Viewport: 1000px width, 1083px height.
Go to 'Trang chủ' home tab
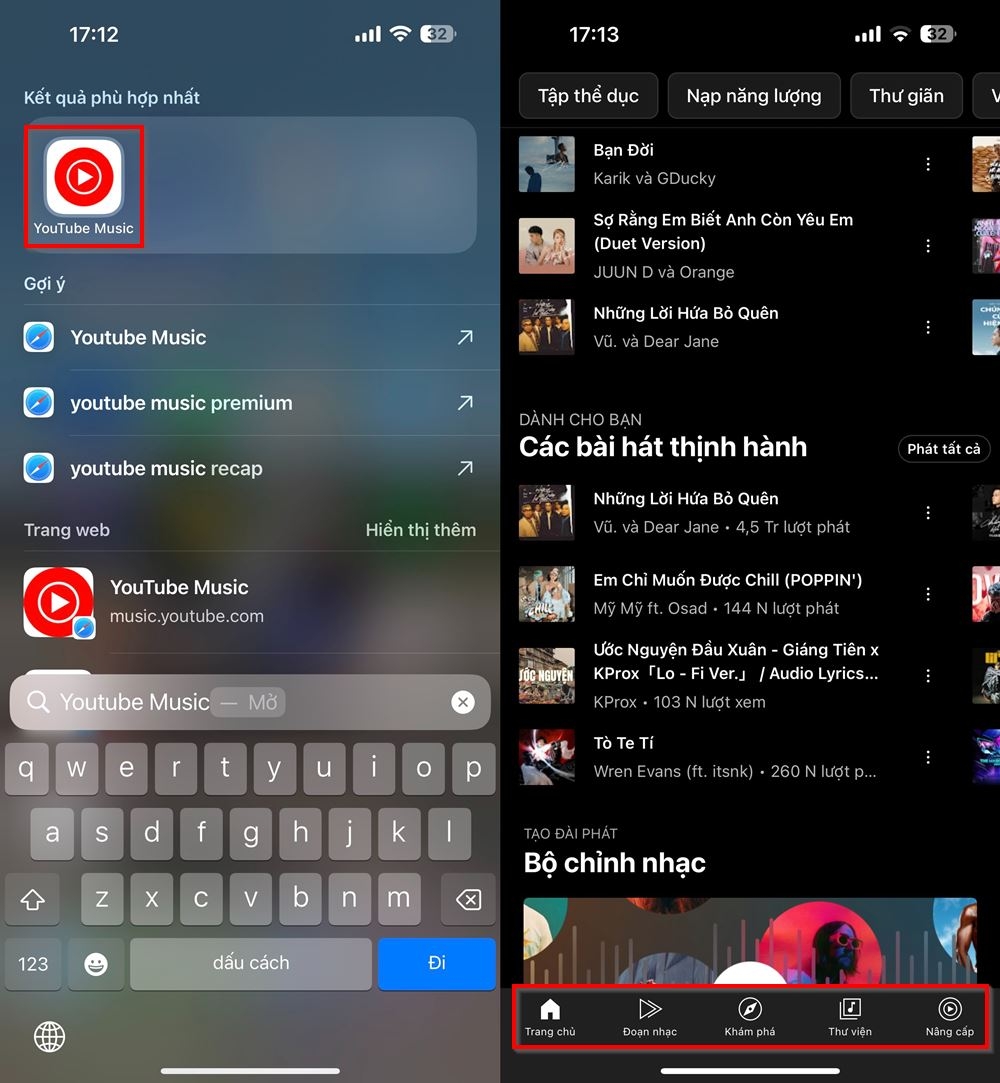[550, 1017]
